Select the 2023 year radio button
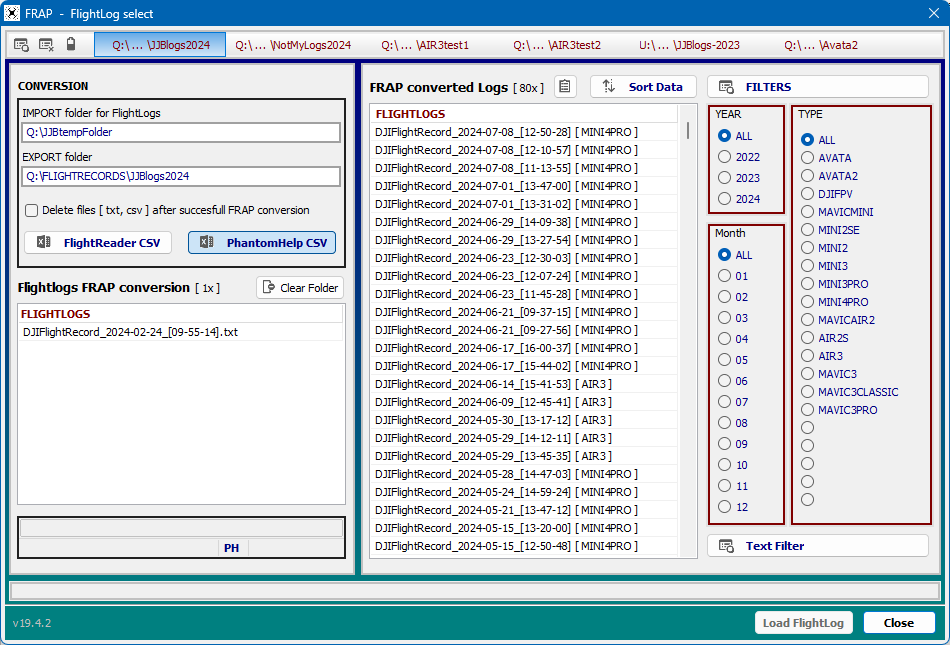Image resolution: width=950 pixels, height=645 pixels. [725, 178]
